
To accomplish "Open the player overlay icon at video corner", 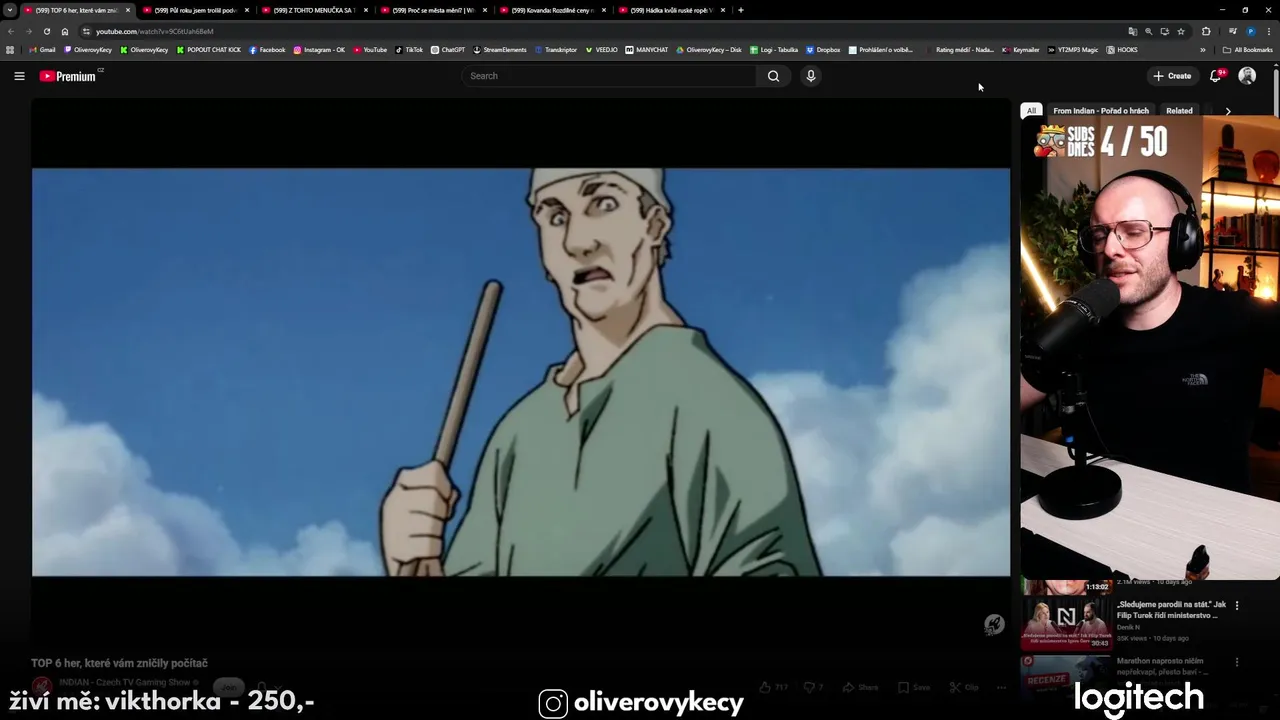I will tap(993, 625).
